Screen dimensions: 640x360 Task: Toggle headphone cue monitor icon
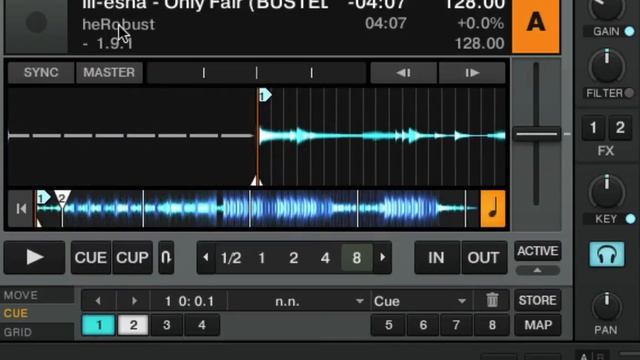click(607, 254)
